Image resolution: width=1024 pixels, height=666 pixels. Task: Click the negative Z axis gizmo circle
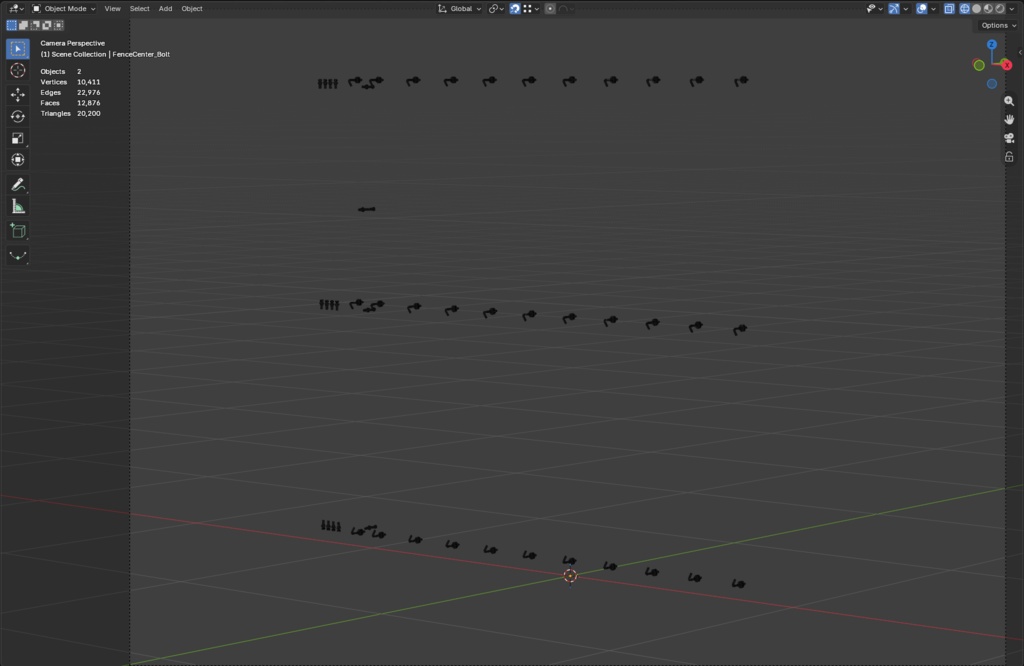click(x=991, y=84)
